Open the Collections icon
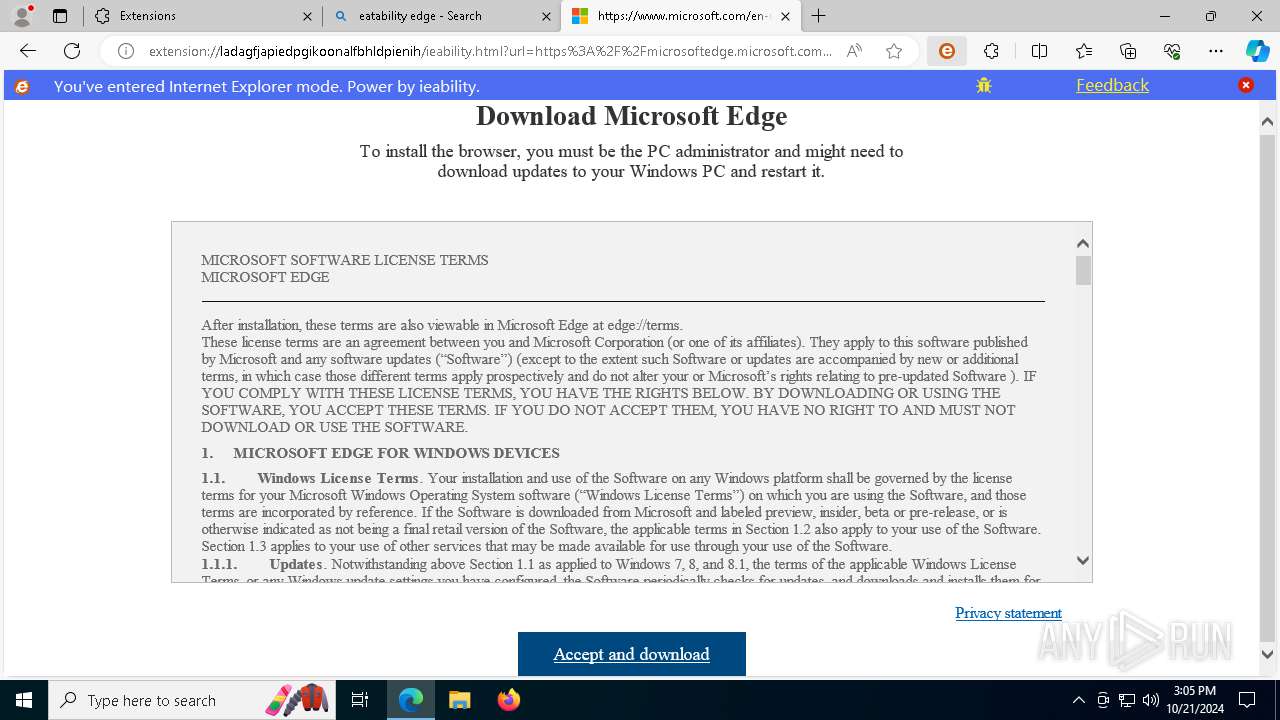The width and height of the screenshot is (1280, 720). tap(1128, 51)
